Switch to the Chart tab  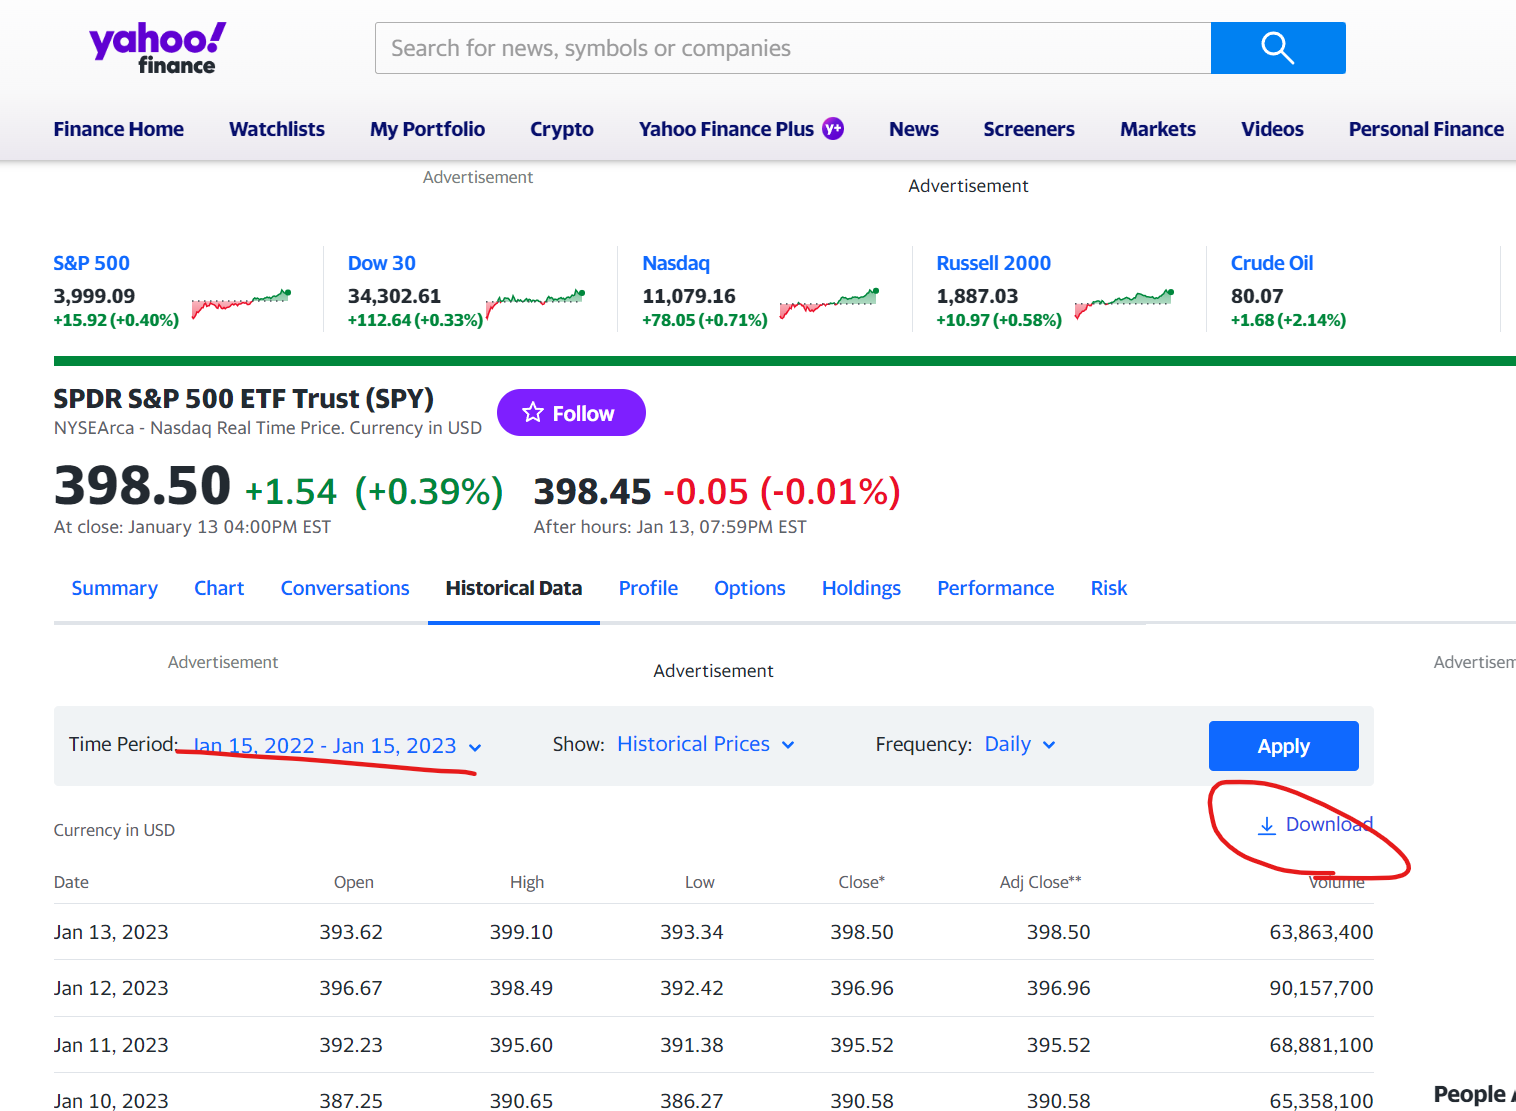coord(219,588)
